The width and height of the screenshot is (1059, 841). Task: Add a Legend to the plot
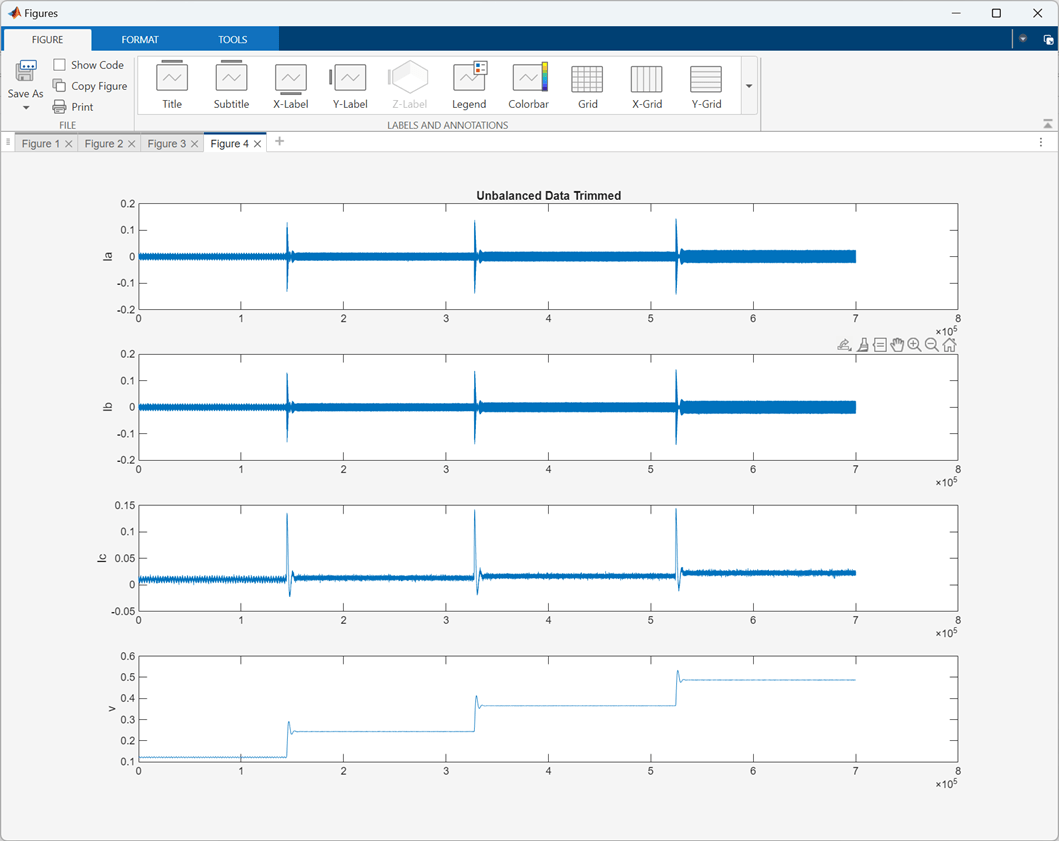click(x=469, y=85)
